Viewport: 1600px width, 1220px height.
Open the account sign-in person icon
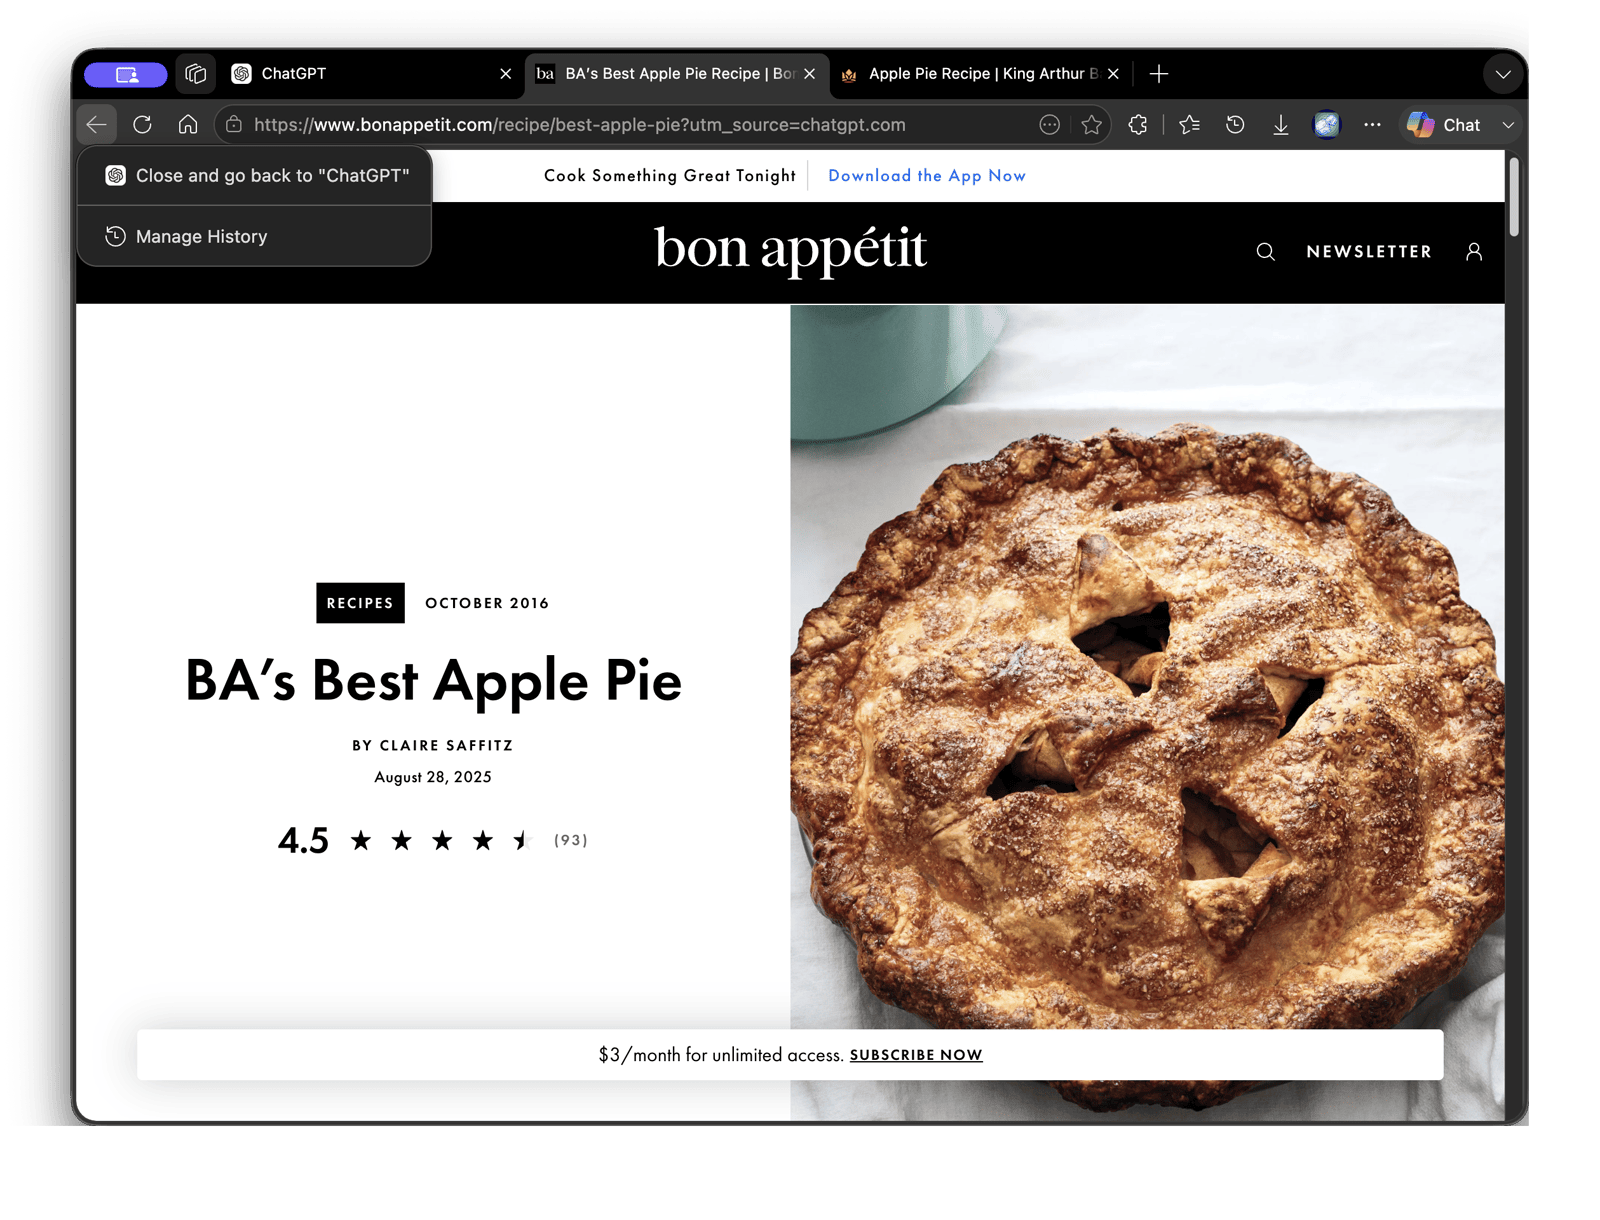(1474, 252)
